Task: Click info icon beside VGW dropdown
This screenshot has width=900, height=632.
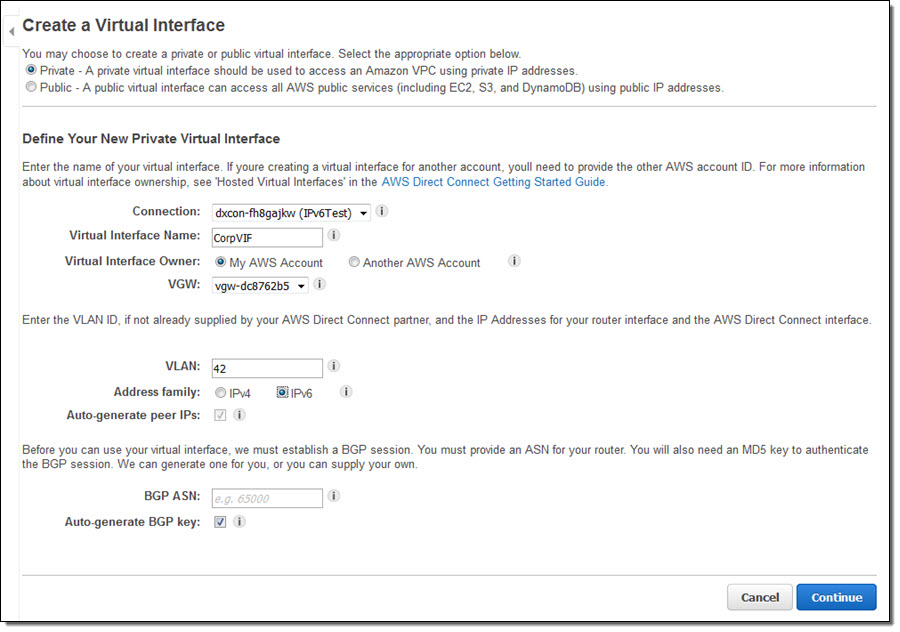Action: tap(320, 285)
